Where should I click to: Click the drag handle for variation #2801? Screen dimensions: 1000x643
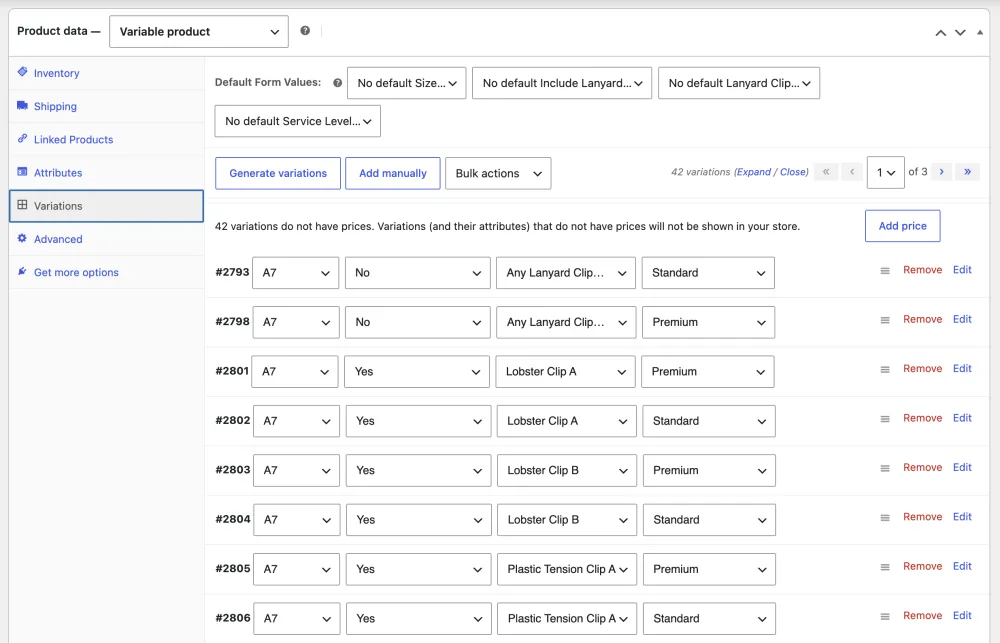885,369
